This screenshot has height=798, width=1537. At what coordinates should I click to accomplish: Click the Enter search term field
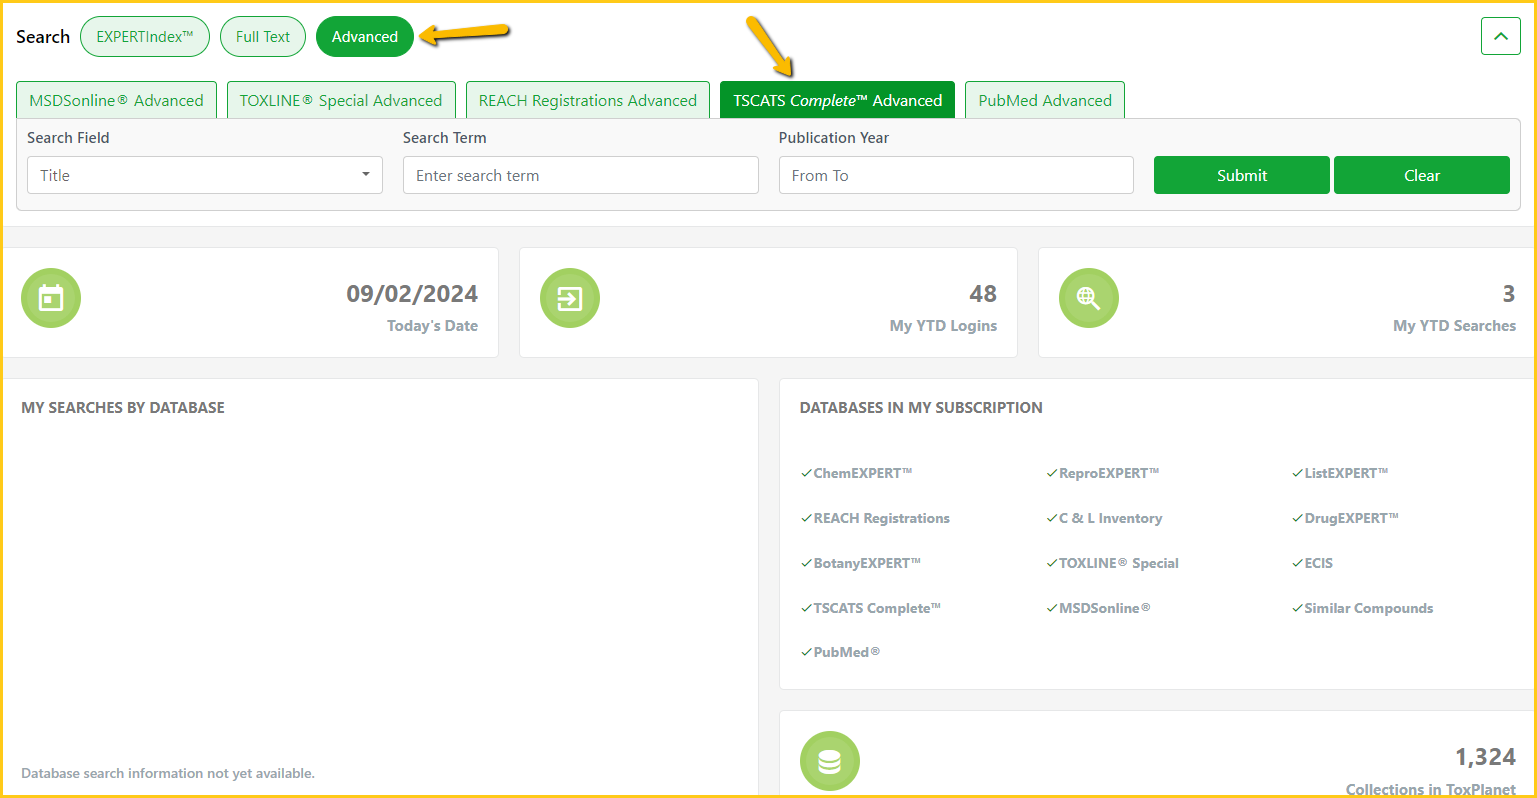(580, 175)
